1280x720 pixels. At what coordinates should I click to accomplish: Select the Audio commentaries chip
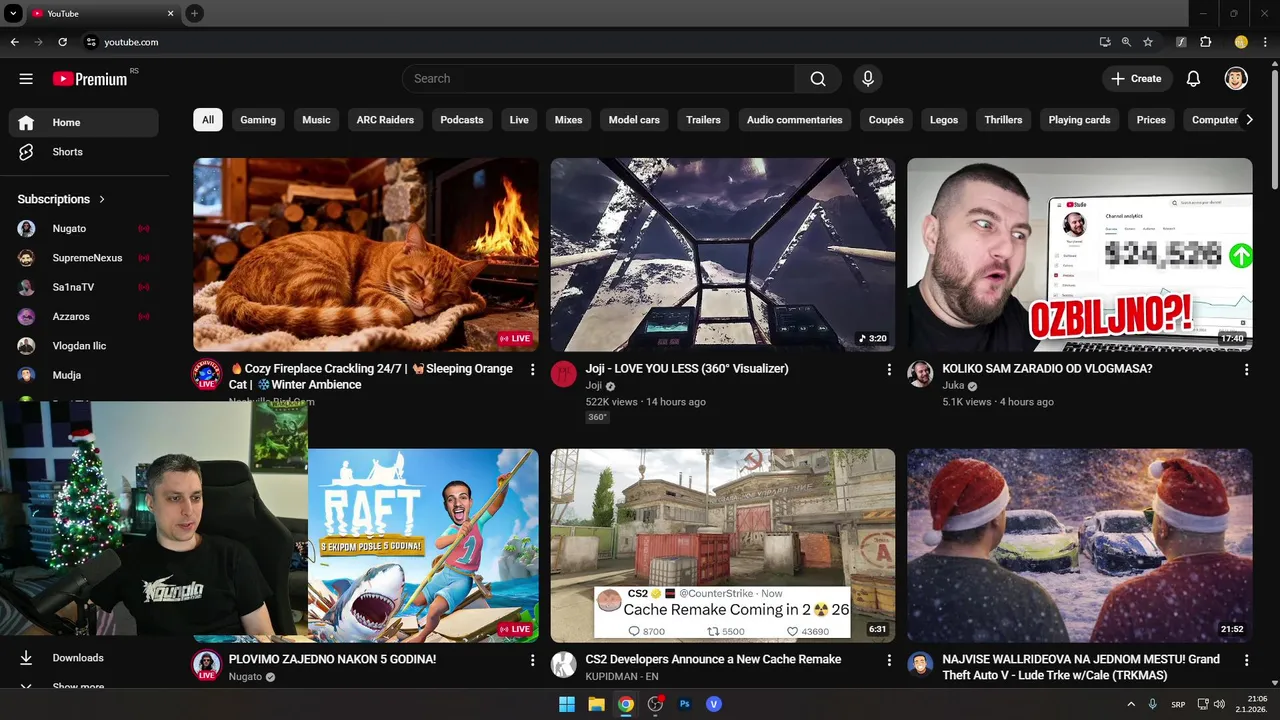[x=794, y=120]
